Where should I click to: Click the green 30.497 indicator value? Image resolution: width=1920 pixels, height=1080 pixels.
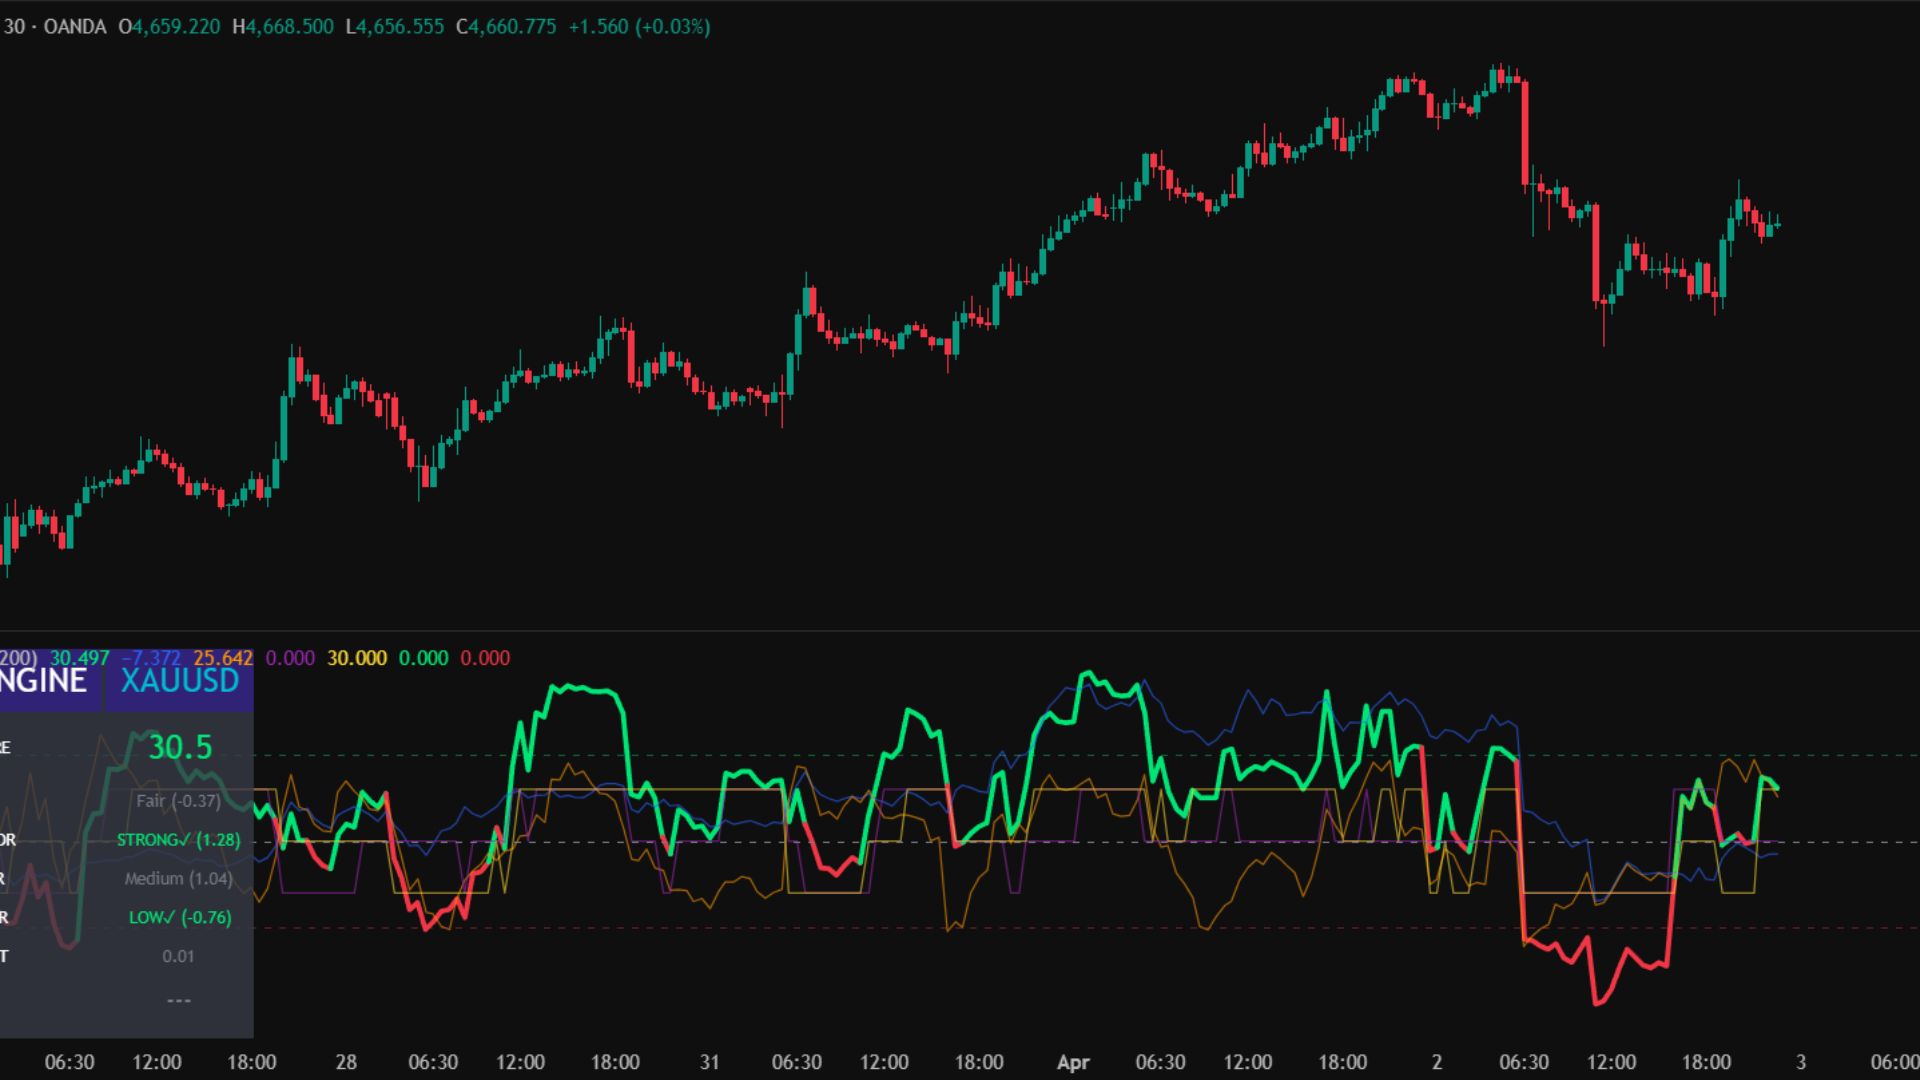(x=79, y=658)
